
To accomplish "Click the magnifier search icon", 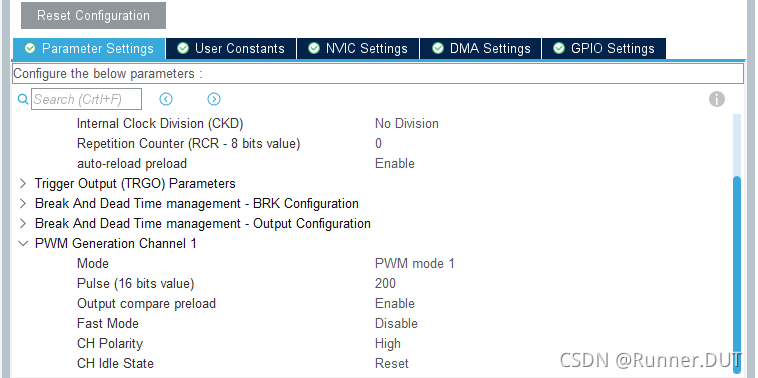I will click(23, 99).
